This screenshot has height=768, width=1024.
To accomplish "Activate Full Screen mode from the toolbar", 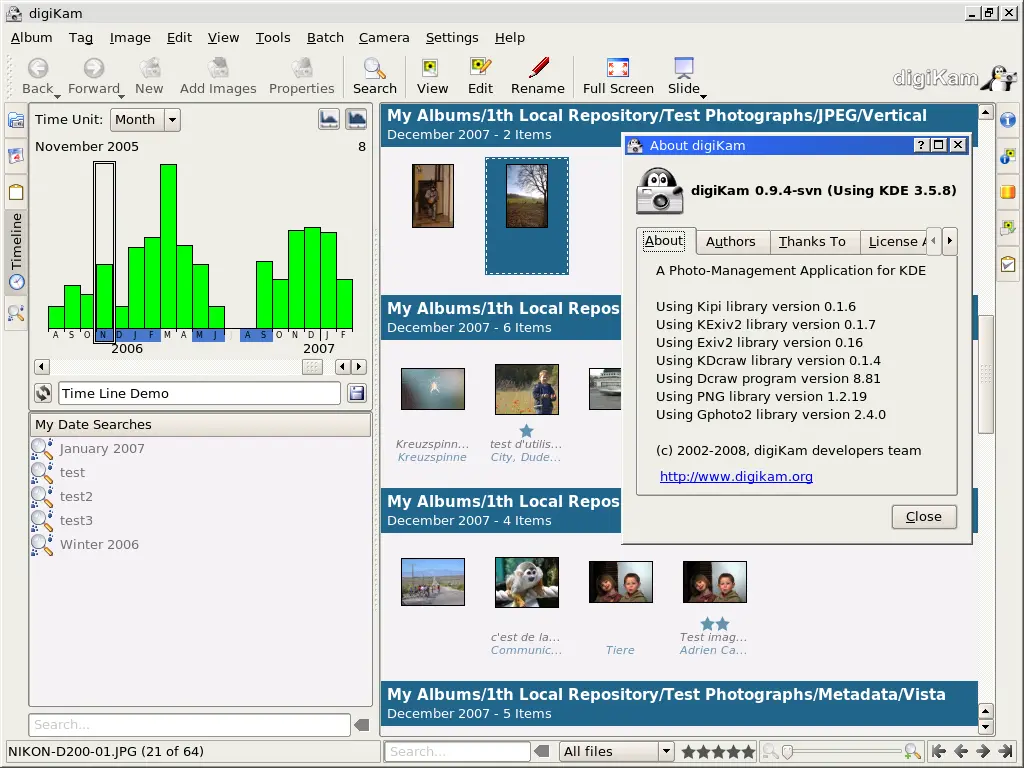I will (x=617, y=74).
